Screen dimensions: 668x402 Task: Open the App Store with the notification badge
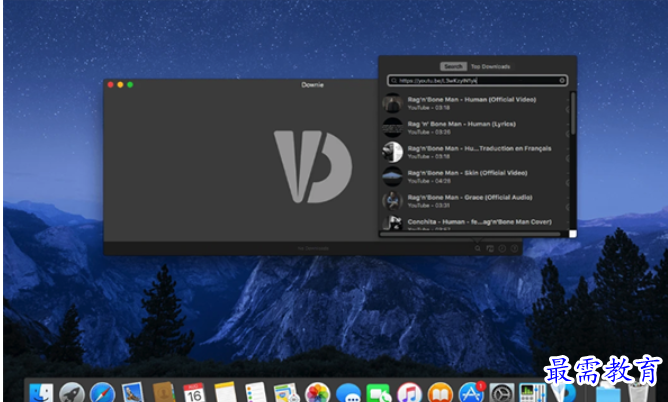[471, 392]
